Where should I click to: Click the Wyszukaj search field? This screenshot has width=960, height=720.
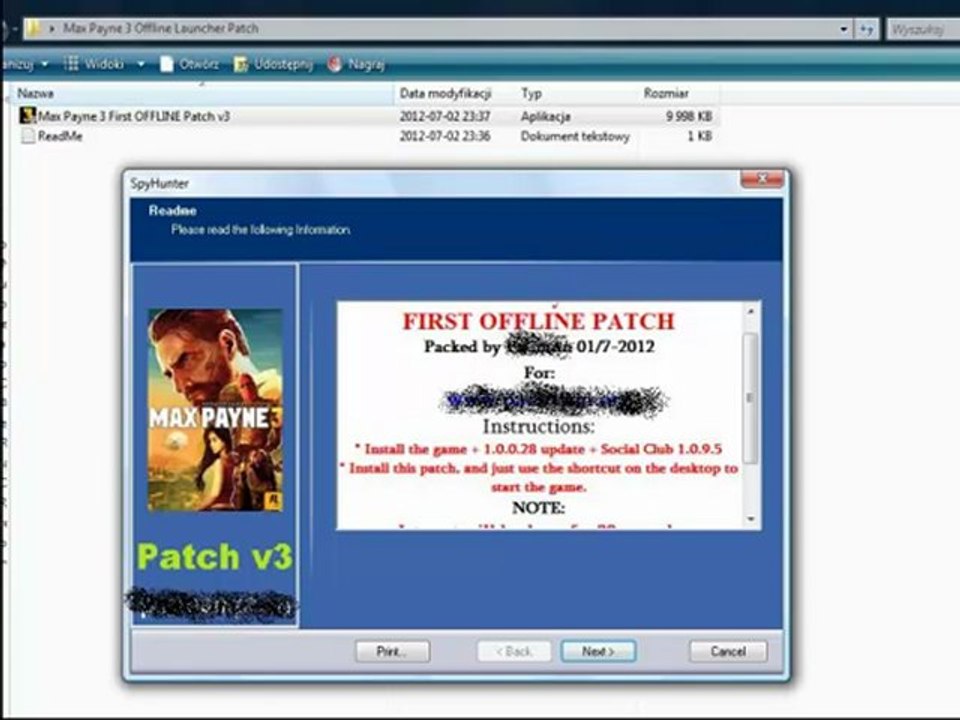pyautogui.click(x=923, y=29)
